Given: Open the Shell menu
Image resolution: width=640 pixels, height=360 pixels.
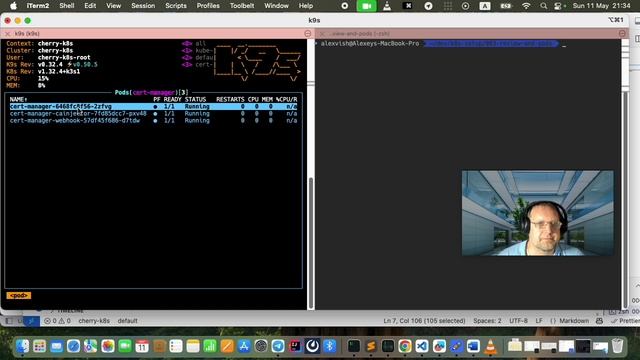Looking at the screenshot, I should pos(67,6).
